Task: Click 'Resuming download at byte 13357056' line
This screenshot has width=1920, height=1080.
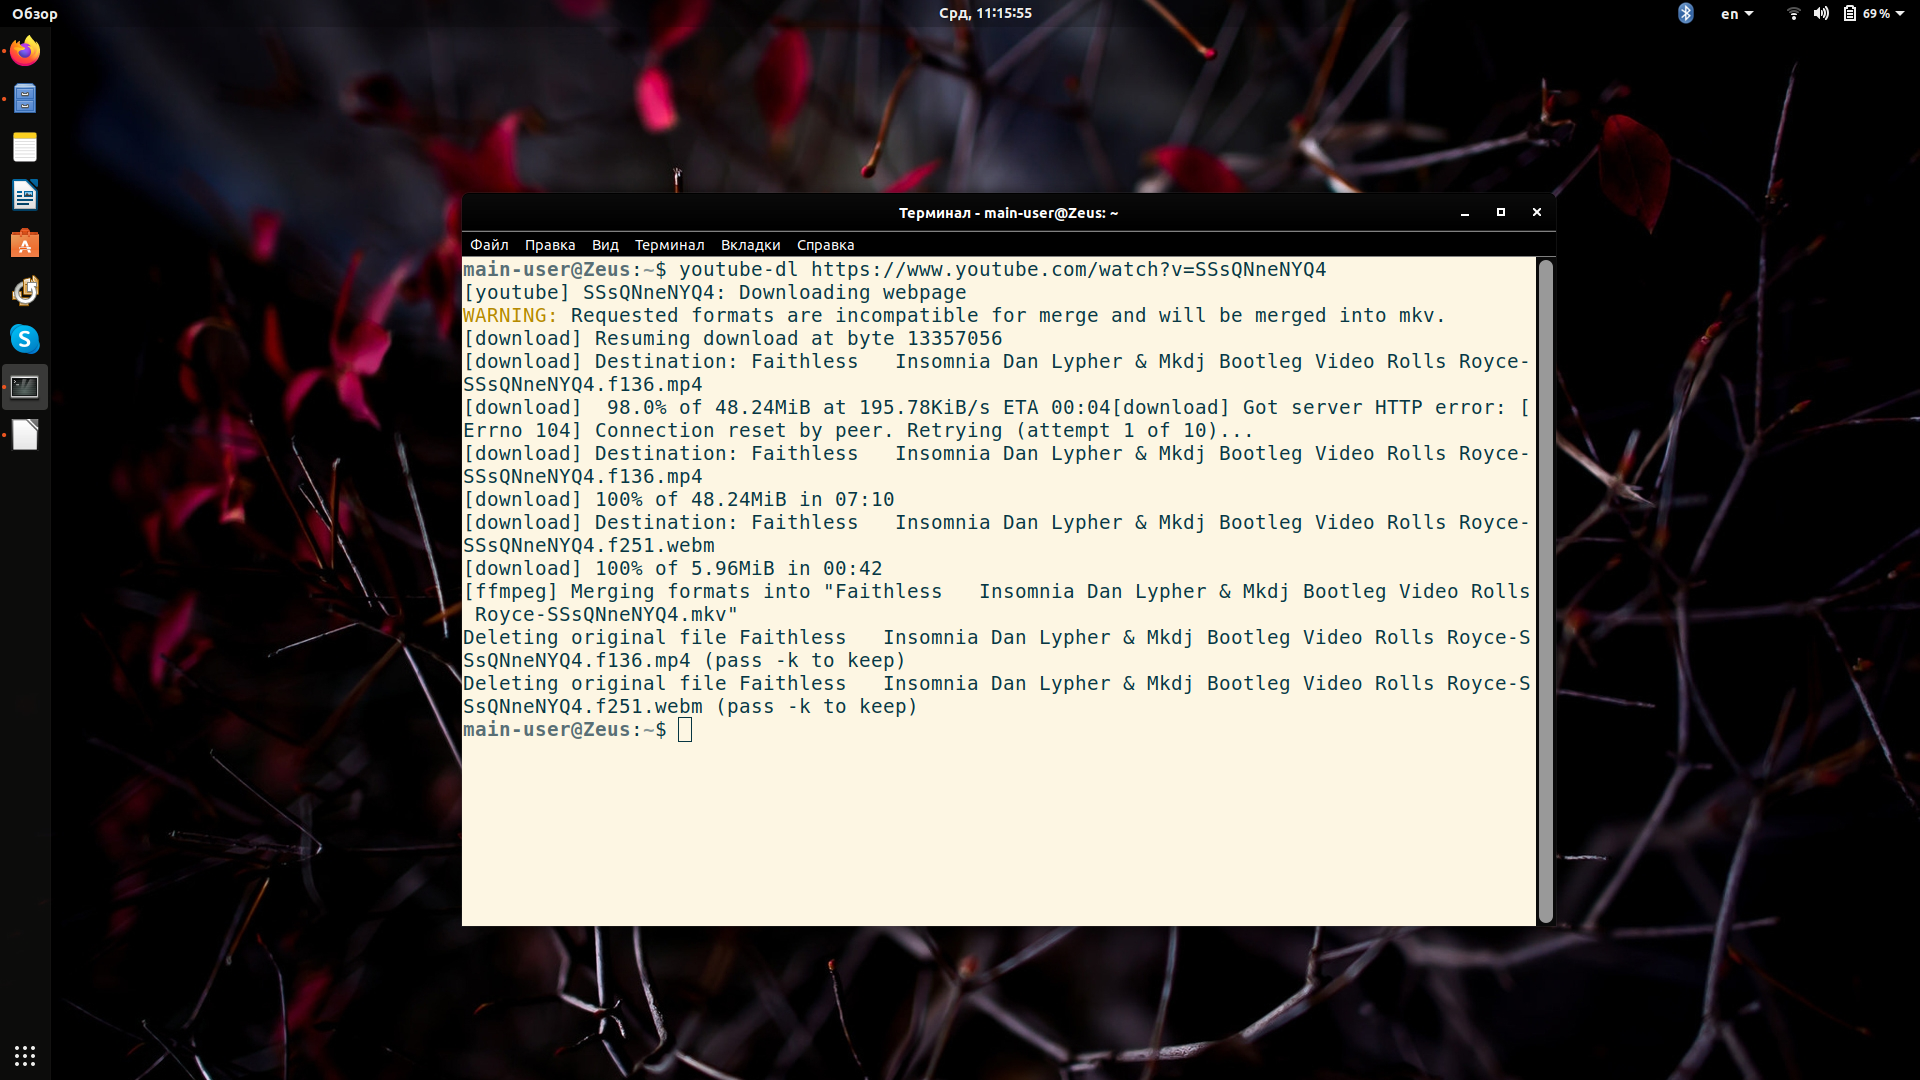Action: [732, 338]
